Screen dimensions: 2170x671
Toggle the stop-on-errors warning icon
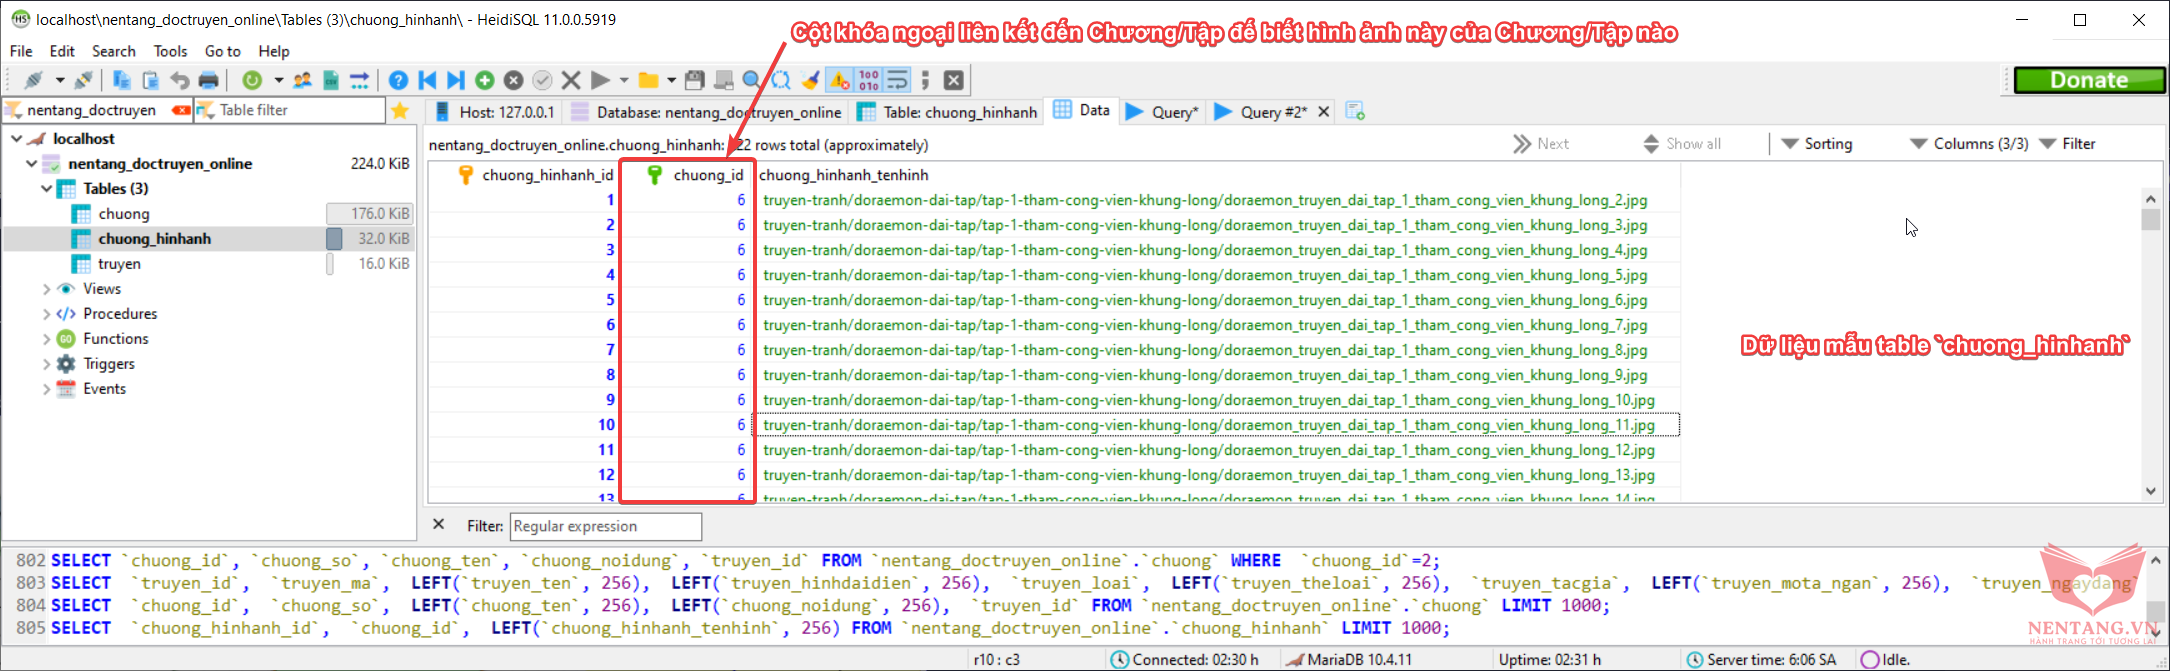tap(839, 80)
